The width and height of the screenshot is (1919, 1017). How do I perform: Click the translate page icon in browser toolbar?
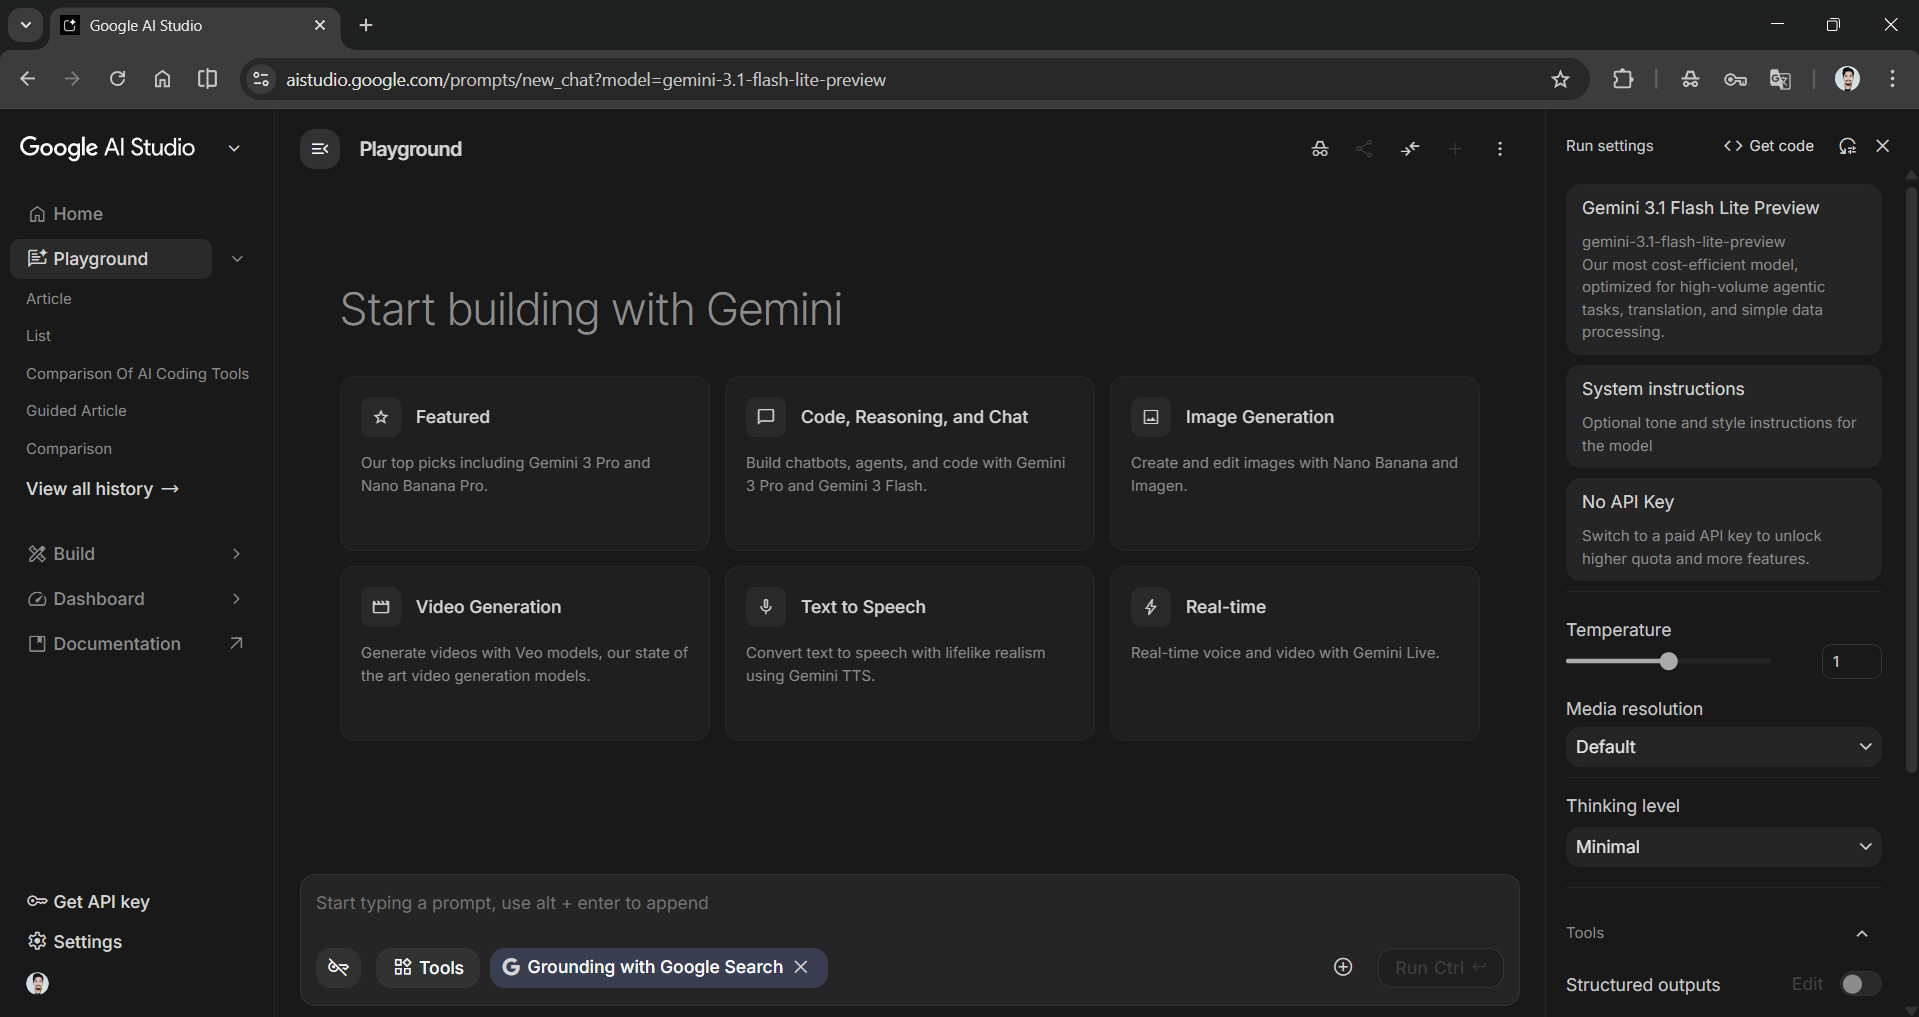coord(1780,79)
